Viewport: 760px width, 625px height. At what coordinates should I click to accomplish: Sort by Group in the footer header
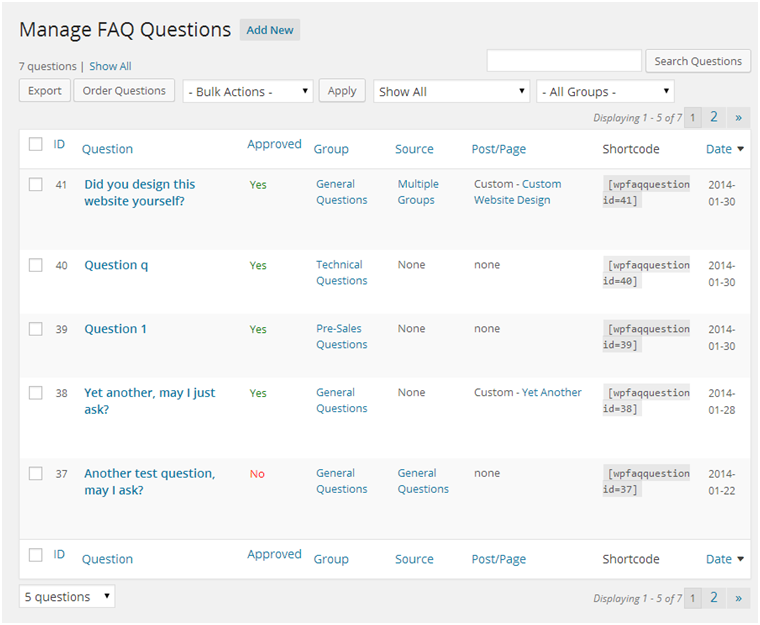click(331, 559)
